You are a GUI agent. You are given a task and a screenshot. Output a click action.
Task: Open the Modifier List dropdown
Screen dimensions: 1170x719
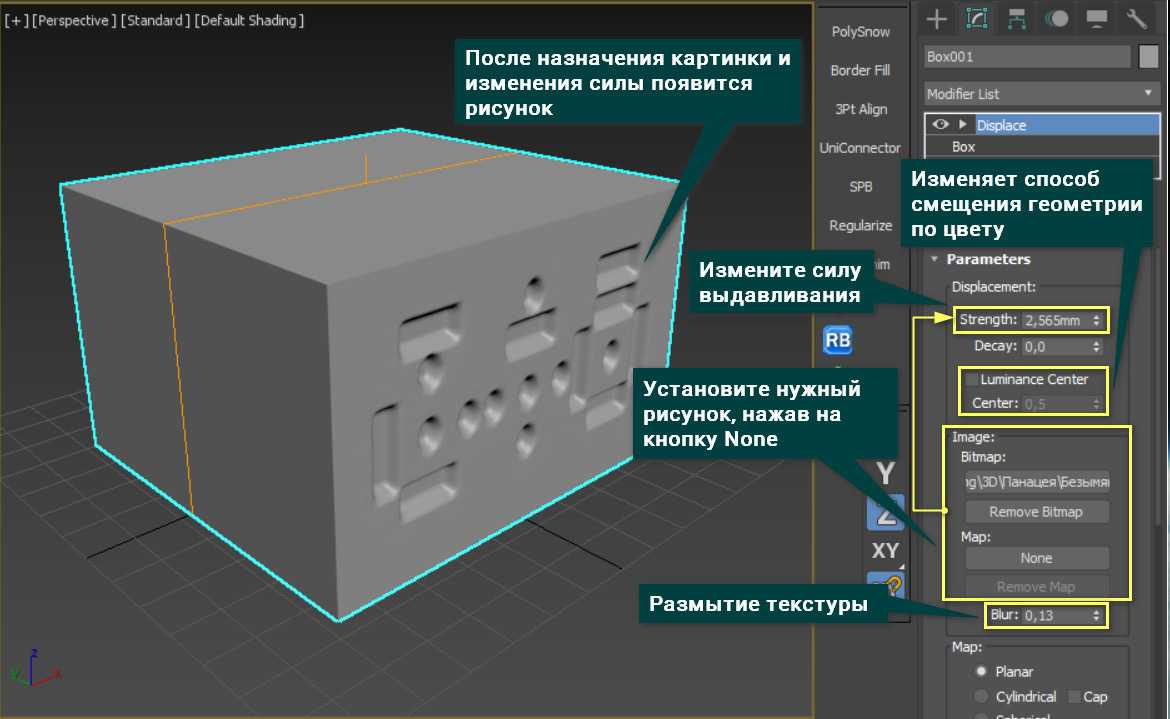pos(1041,94)
